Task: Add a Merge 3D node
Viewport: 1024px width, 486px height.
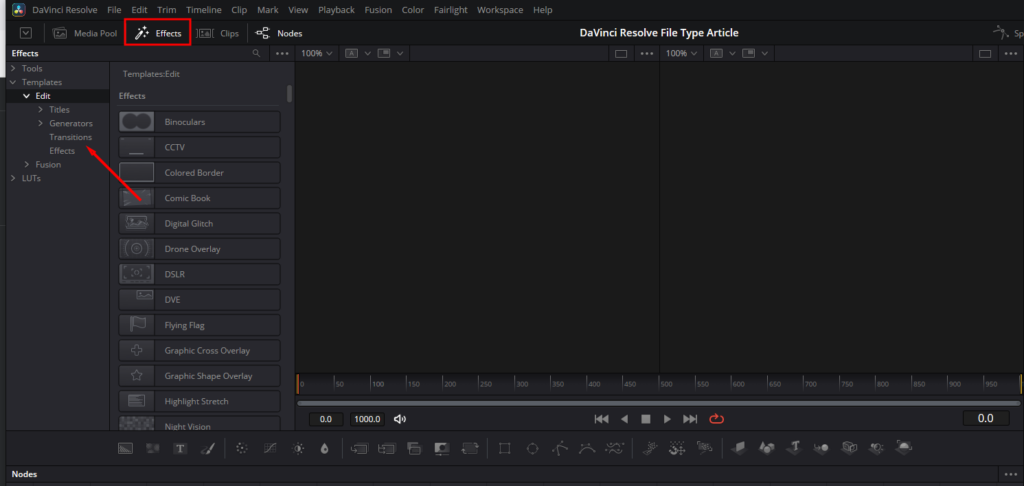Action: (821, 448)
